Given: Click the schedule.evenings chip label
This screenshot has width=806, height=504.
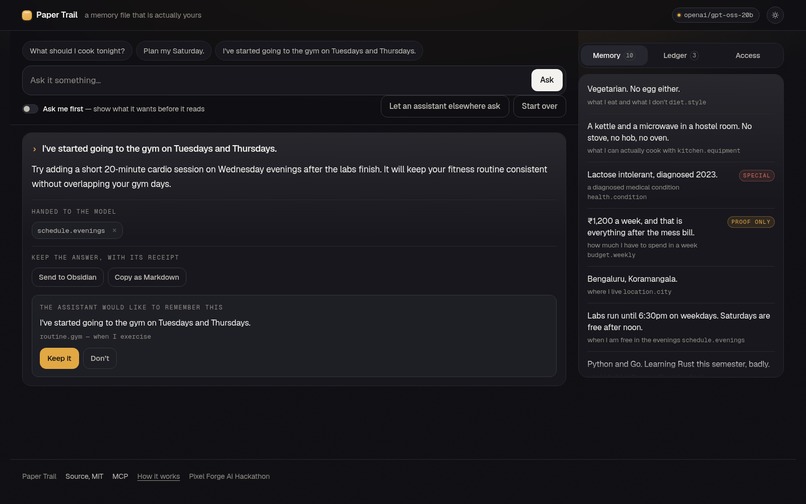Looking at the screenshot, I should pos(71,230).
